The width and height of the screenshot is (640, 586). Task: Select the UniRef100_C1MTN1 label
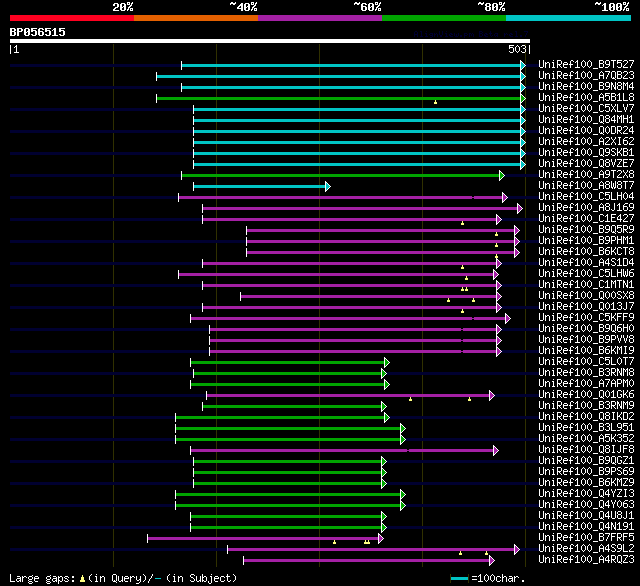[586, 284]
